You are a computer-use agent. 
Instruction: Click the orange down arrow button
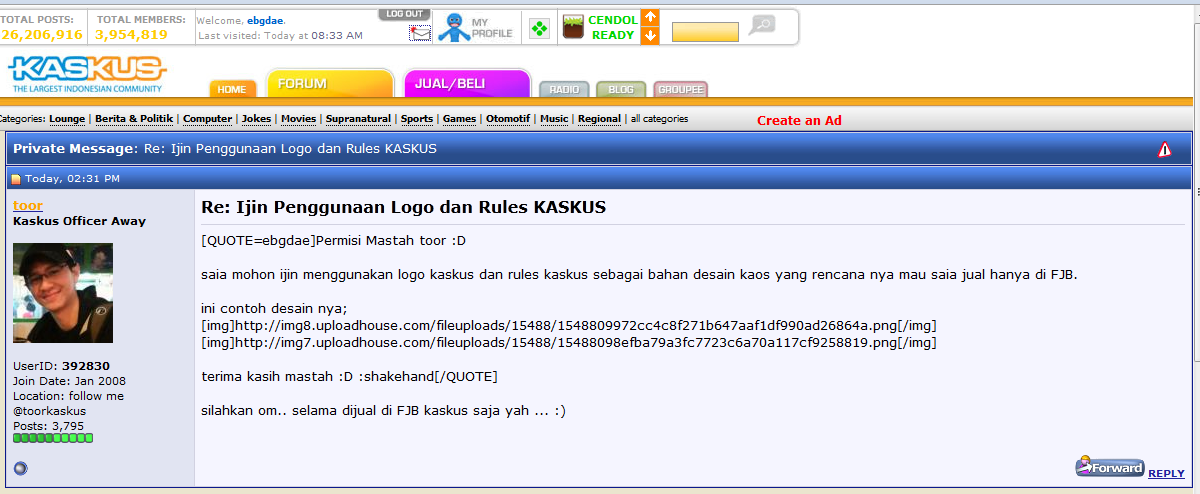(x=650, y=35)
